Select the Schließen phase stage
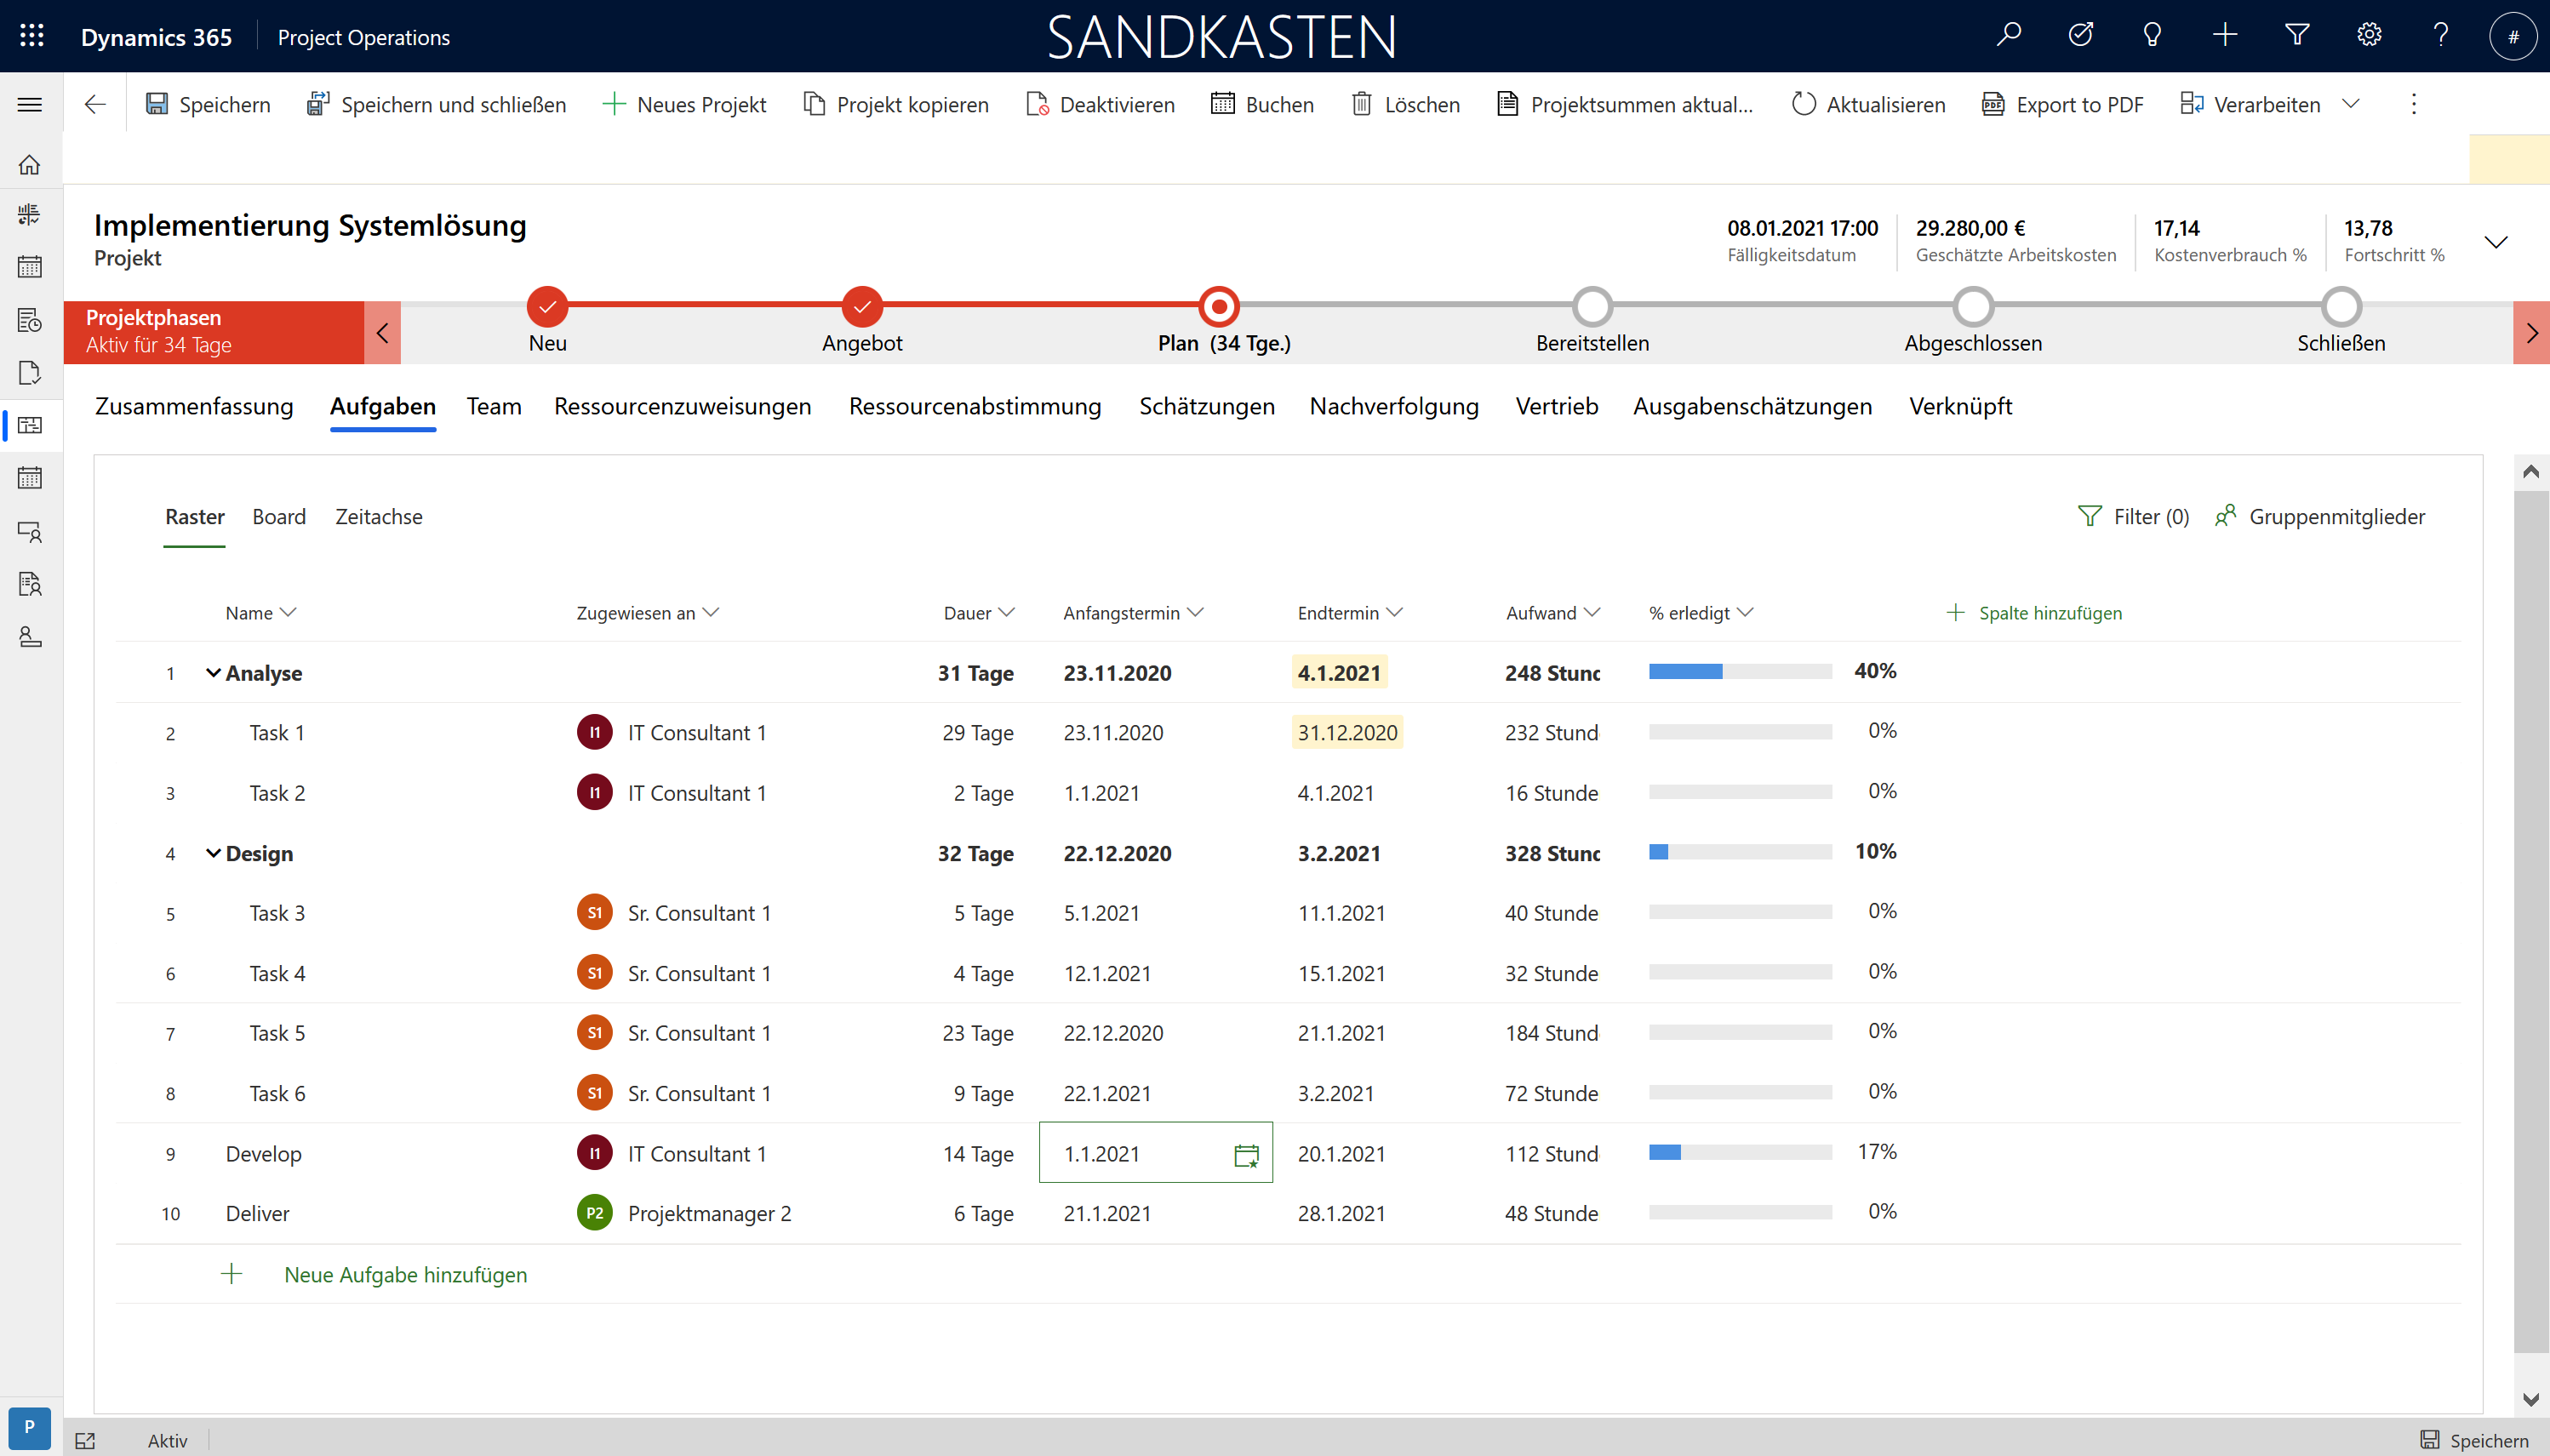 (x=2341, y=307)
